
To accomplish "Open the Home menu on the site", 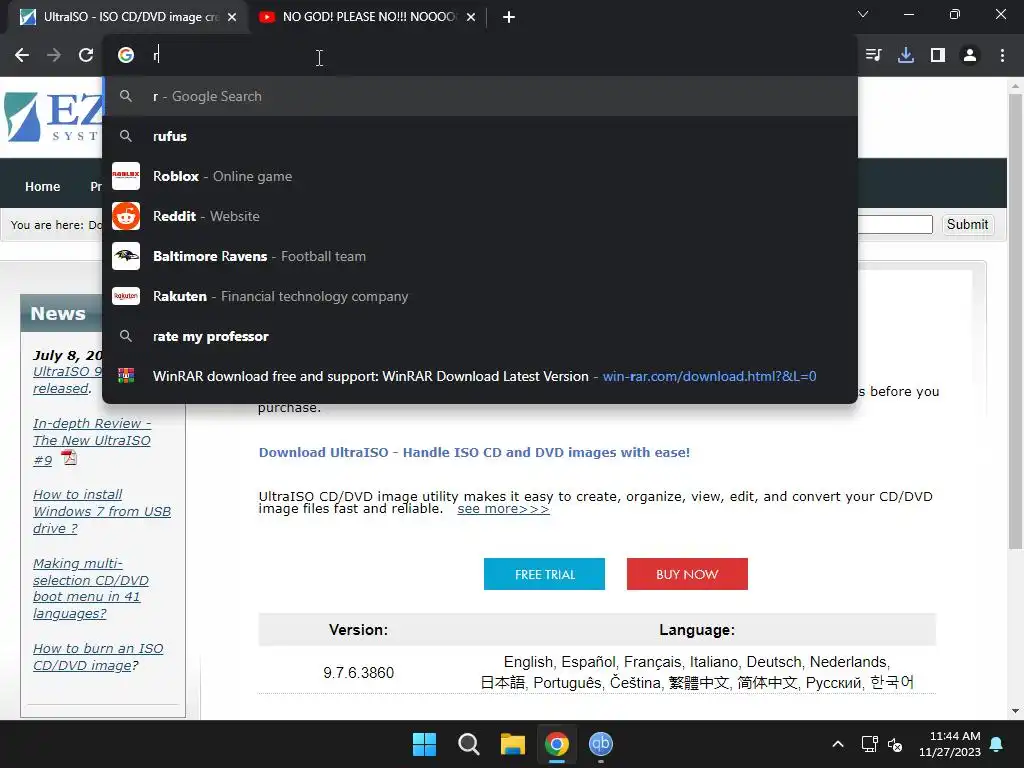I will point(42,187).
